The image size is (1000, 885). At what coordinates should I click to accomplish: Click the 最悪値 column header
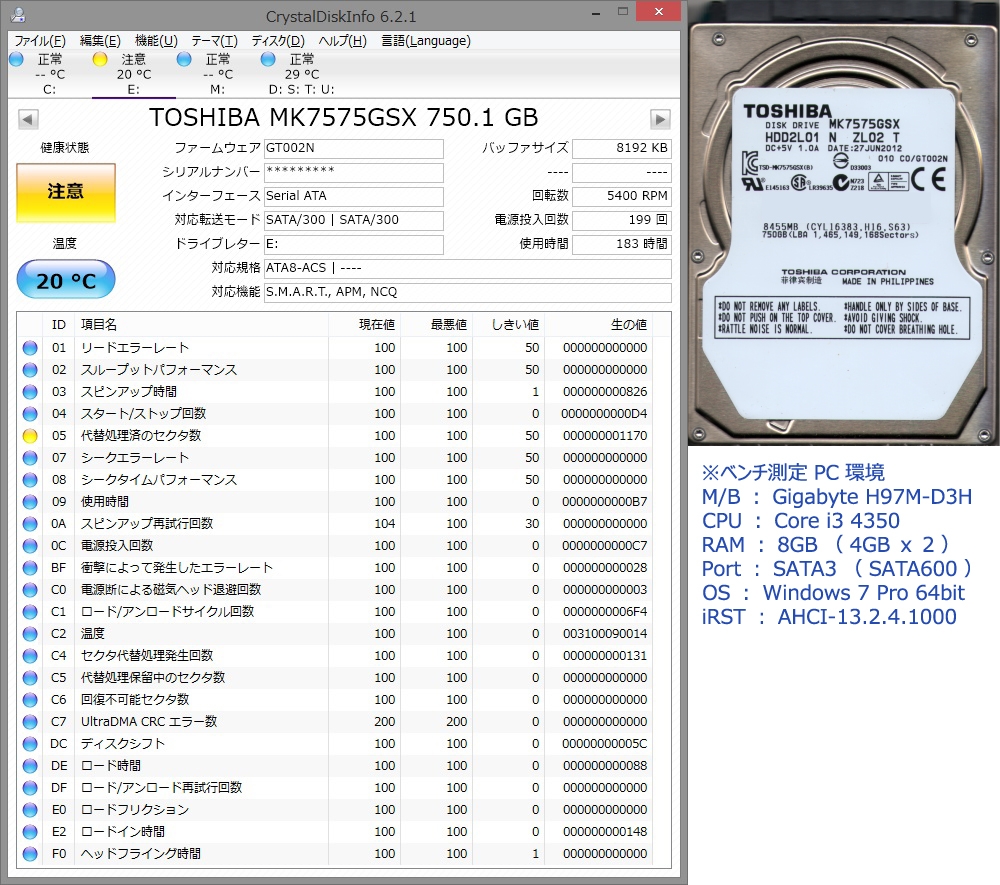pyautogui.click(x=437, y=325)
